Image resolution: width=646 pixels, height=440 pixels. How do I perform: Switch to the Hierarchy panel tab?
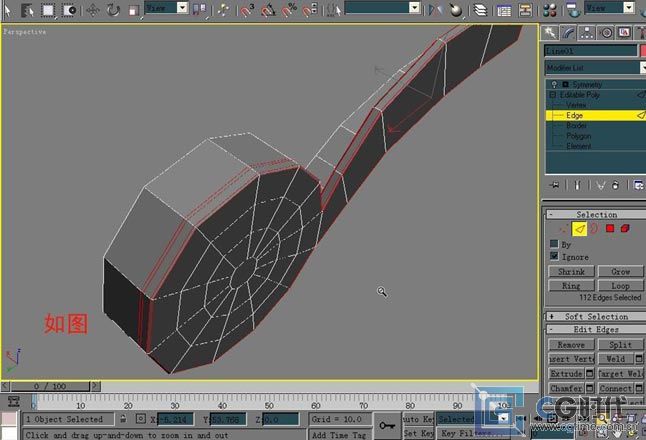pos(587,33)
